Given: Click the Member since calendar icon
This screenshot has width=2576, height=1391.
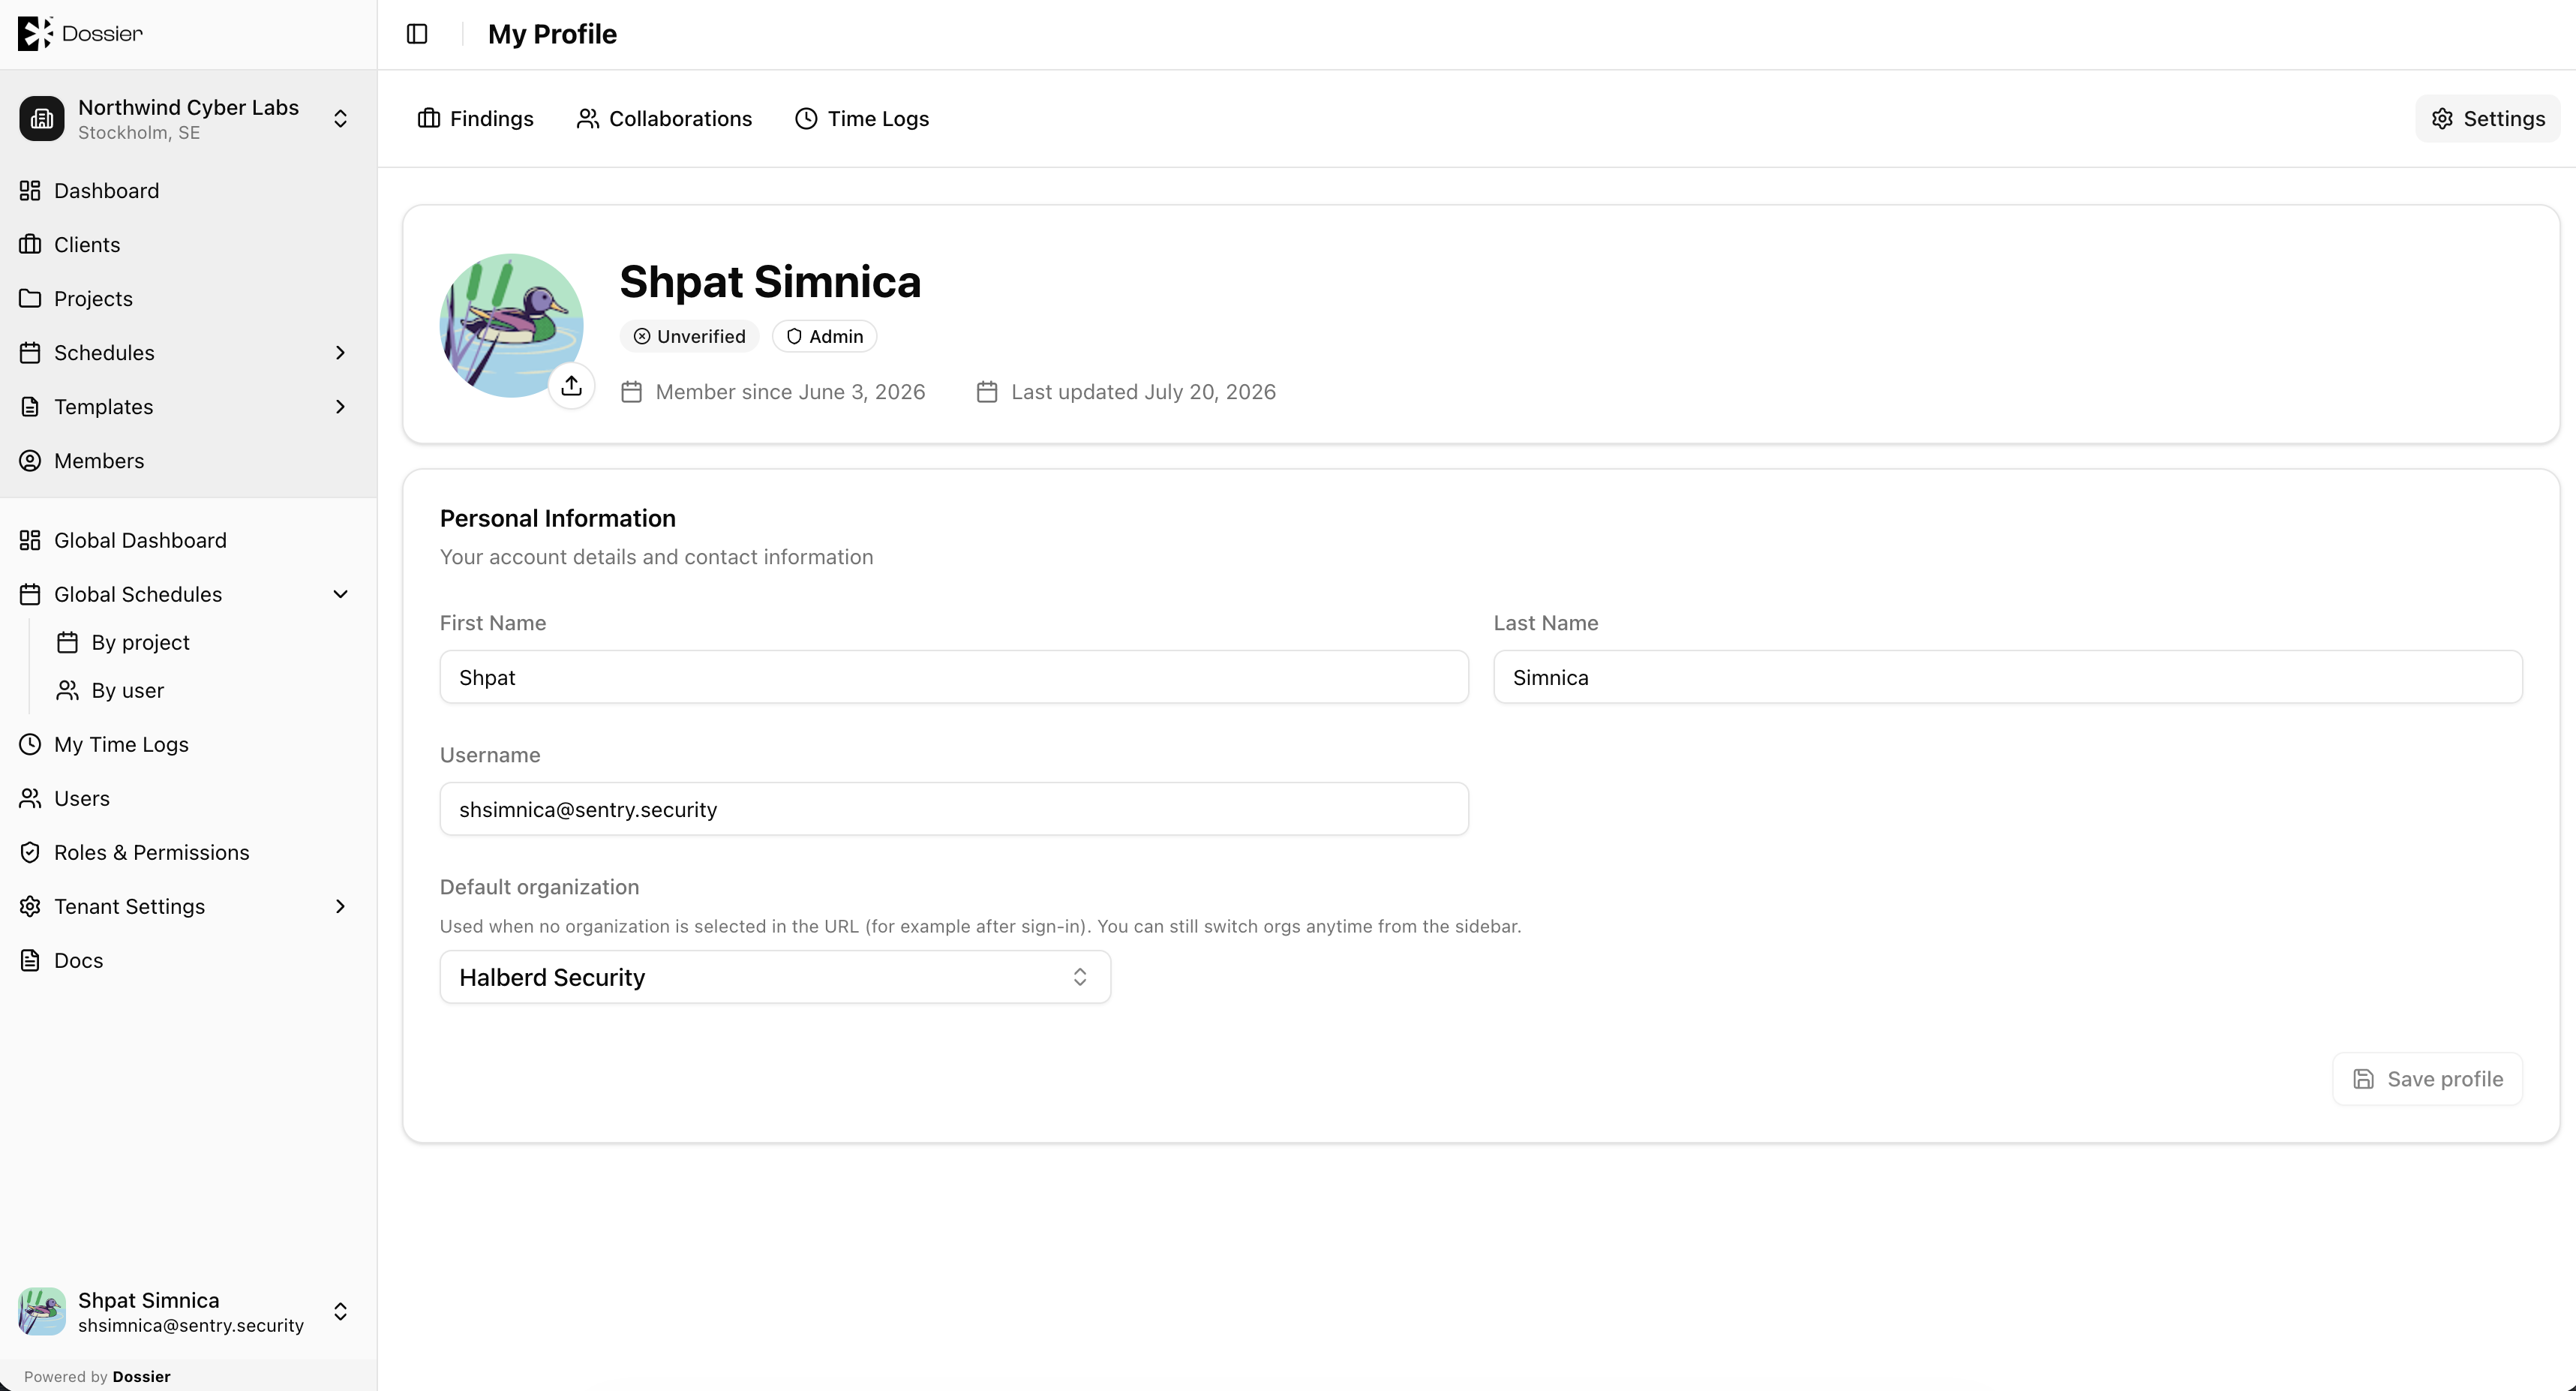Looking at the screenshot, I should 631,392.
